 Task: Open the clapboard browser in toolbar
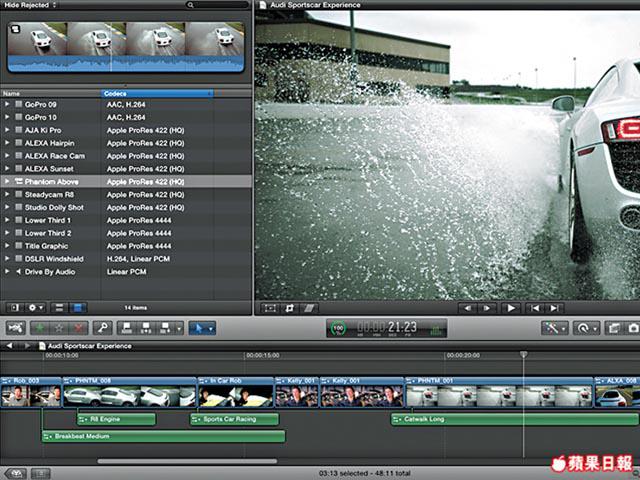click(x=613, y=328)
